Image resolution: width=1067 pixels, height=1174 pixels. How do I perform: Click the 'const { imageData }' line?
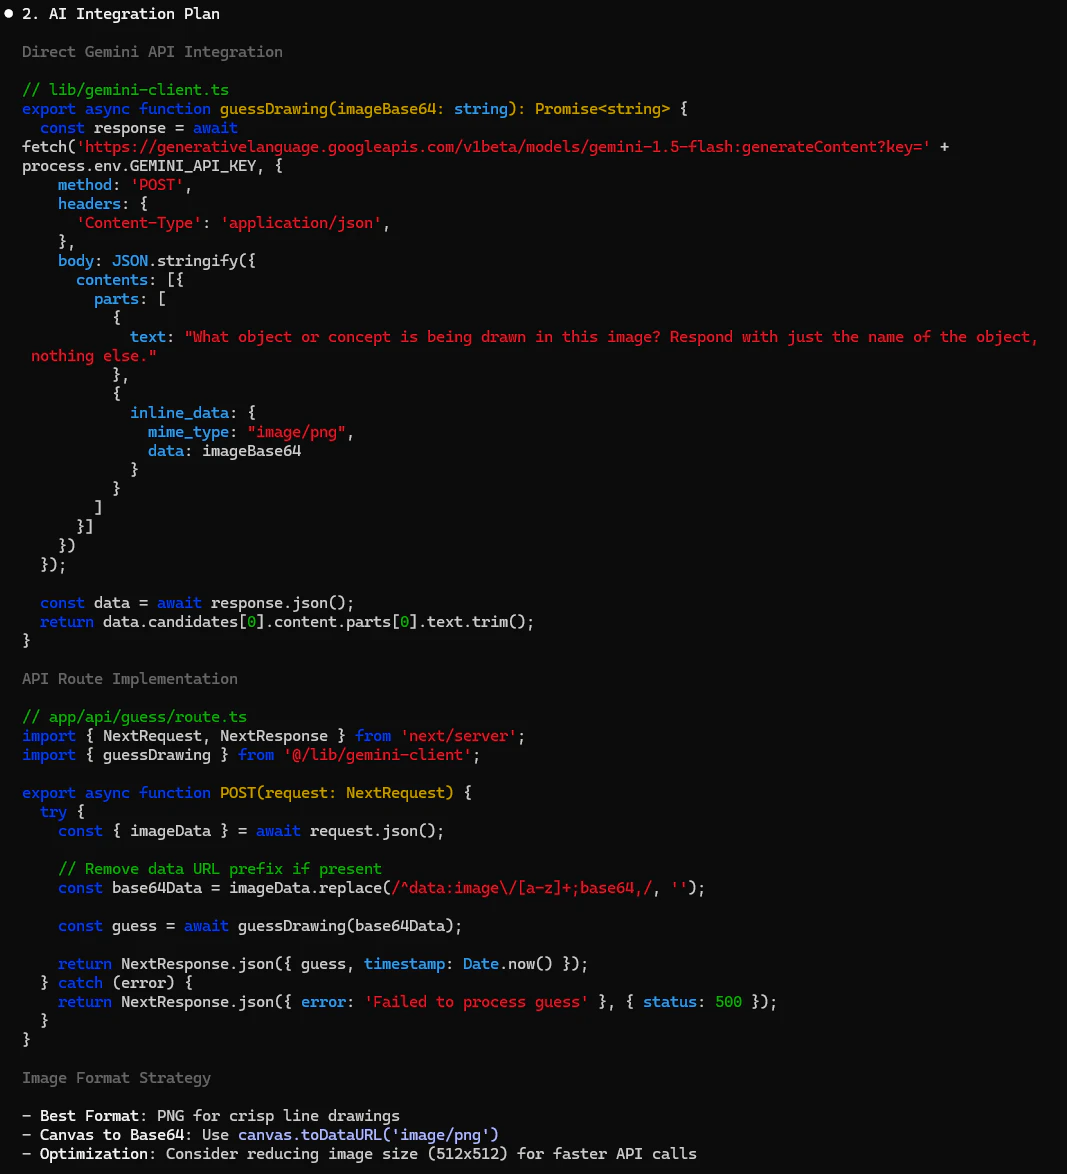click(x=251, y=831)
